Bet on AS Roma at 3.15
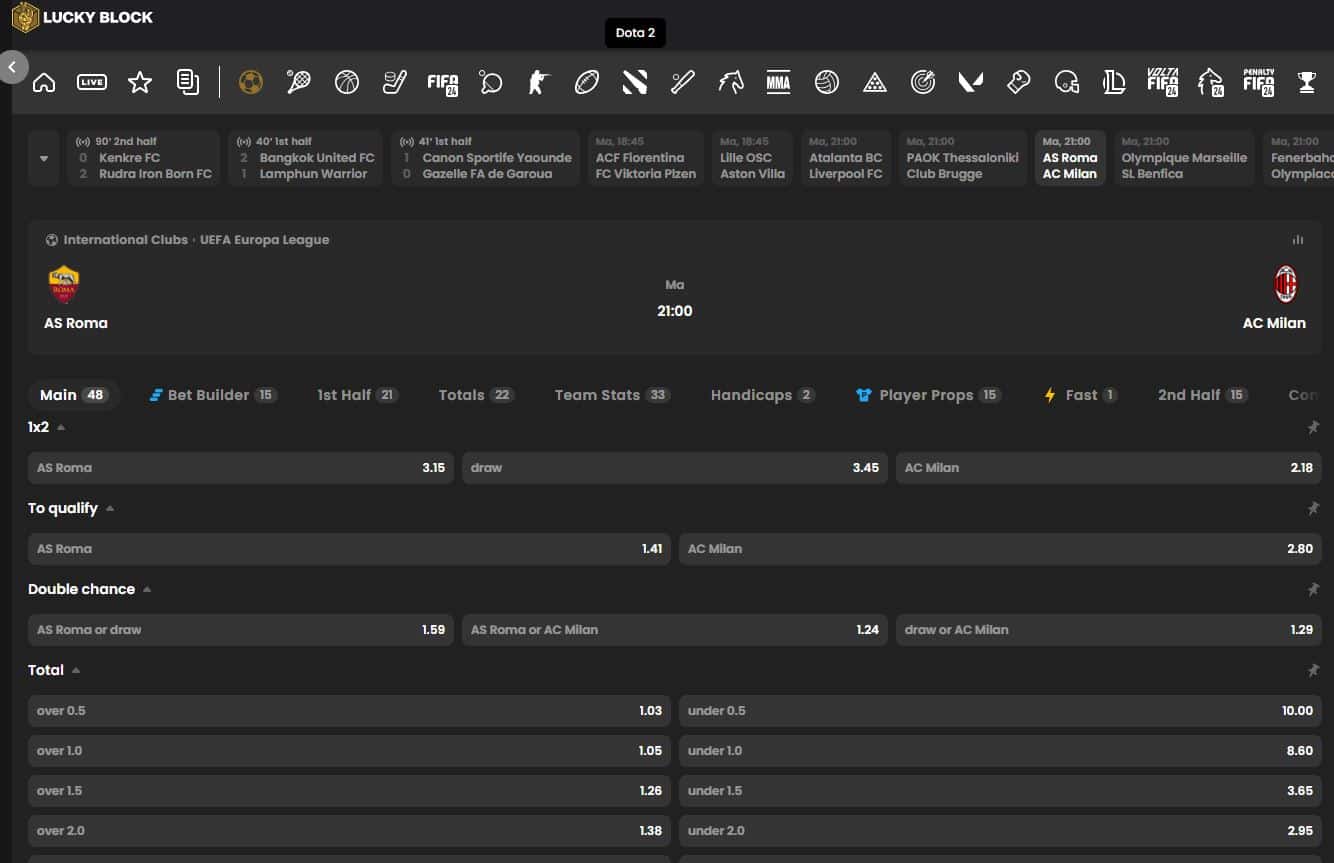 click(x=241, y=468)
